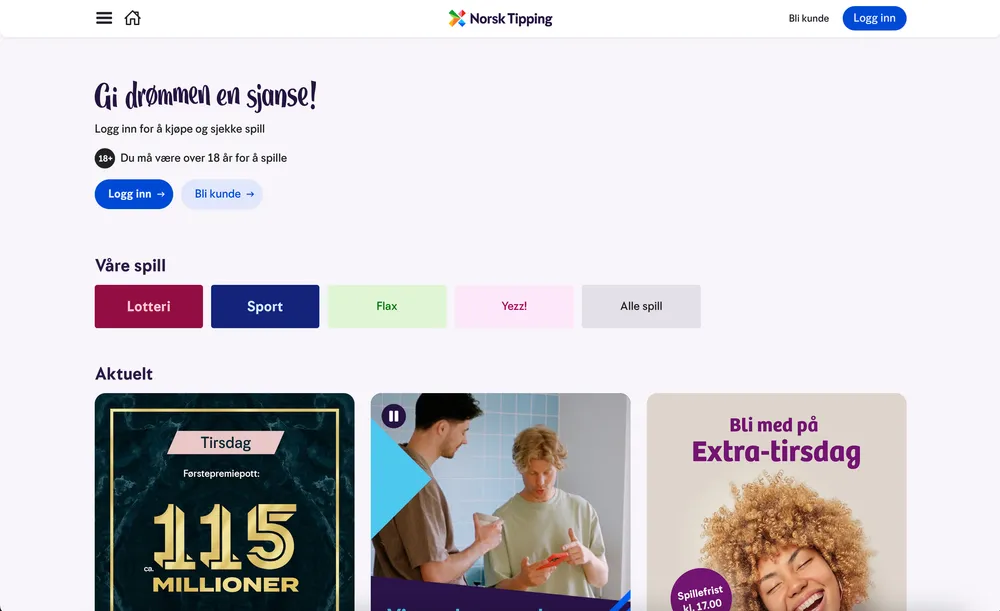Pause the video in the Aktuelt card

coord(393,416)
